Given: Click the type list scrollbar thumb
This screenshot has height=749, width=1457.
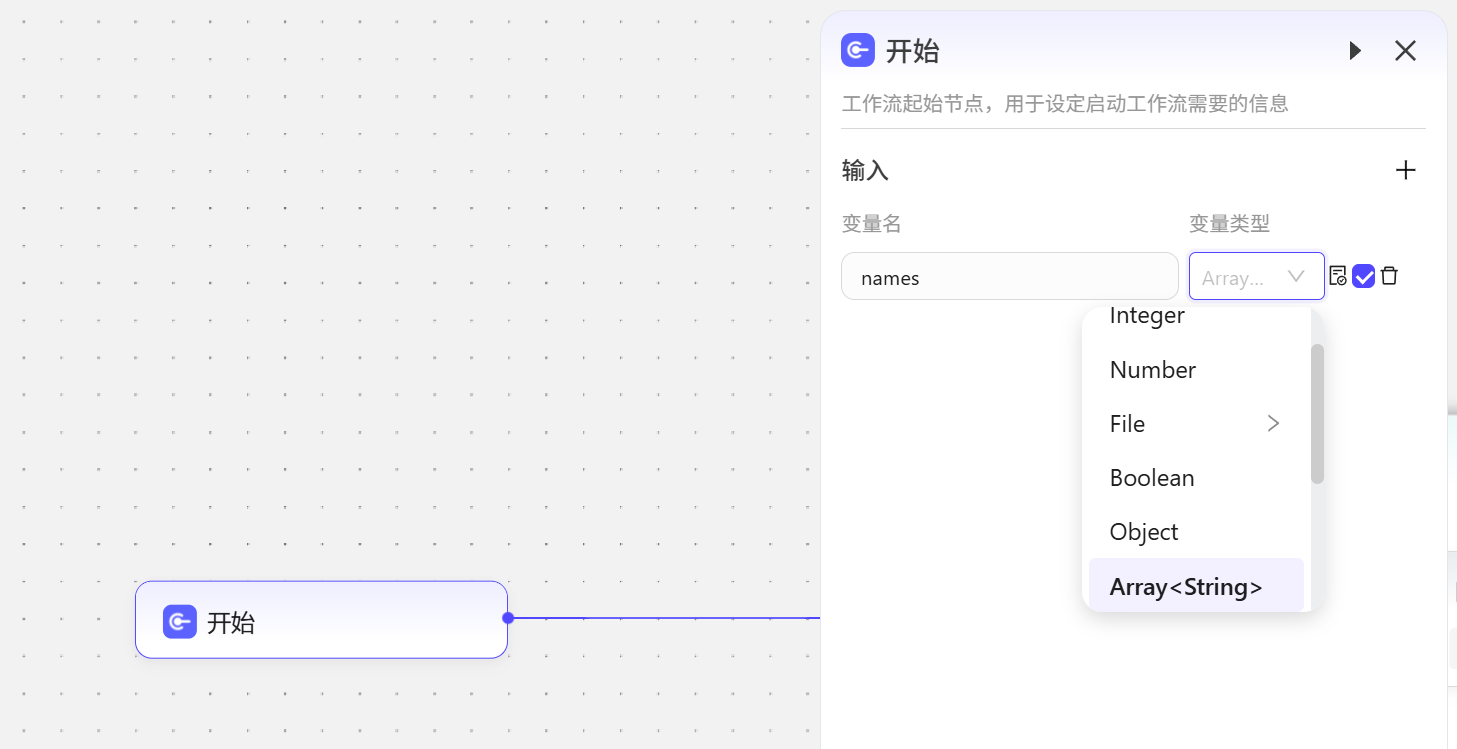Looking at the screenshot, I should point(1317,414).
